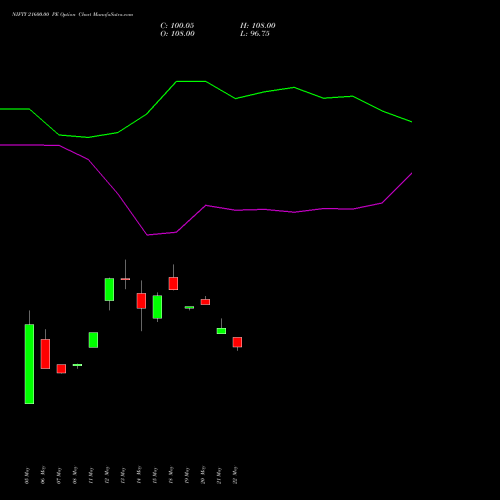Click the 22 May date label

click(235, 475)
